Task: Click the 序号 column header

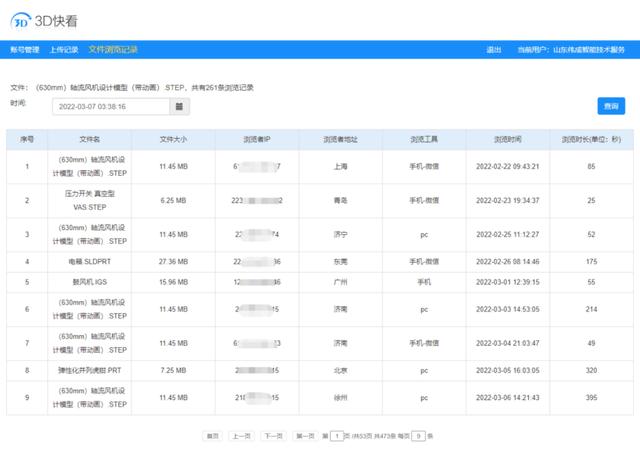Action: (x=27, y=140)
